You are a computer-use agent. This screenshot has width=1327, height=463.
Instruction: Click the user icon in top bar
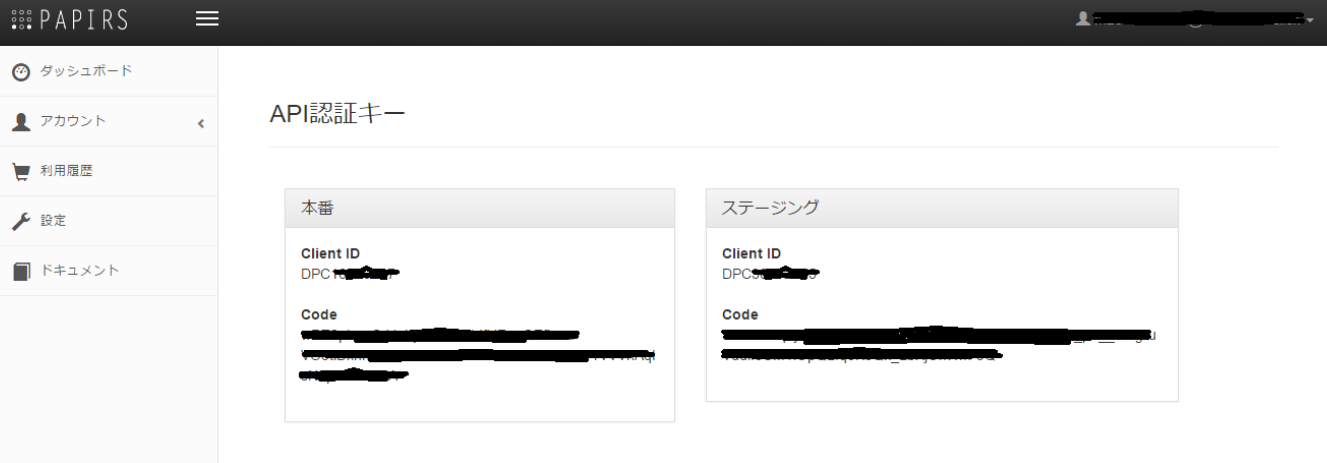[1082, 19]
